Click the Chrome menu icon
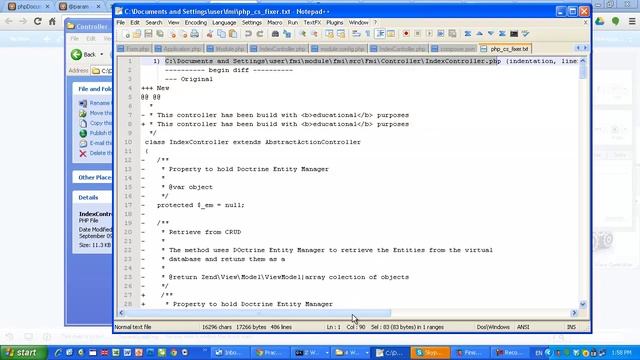Viewport: 640px width, 360px height. (x=632, y=21)
